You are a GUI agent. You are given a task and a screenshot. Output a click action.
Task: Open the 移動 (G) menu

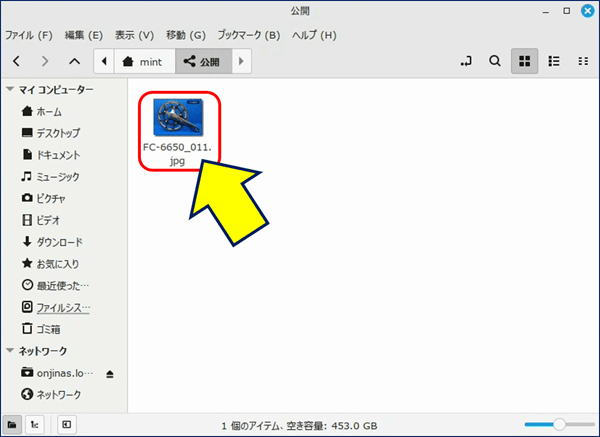[x=186, y=35]
